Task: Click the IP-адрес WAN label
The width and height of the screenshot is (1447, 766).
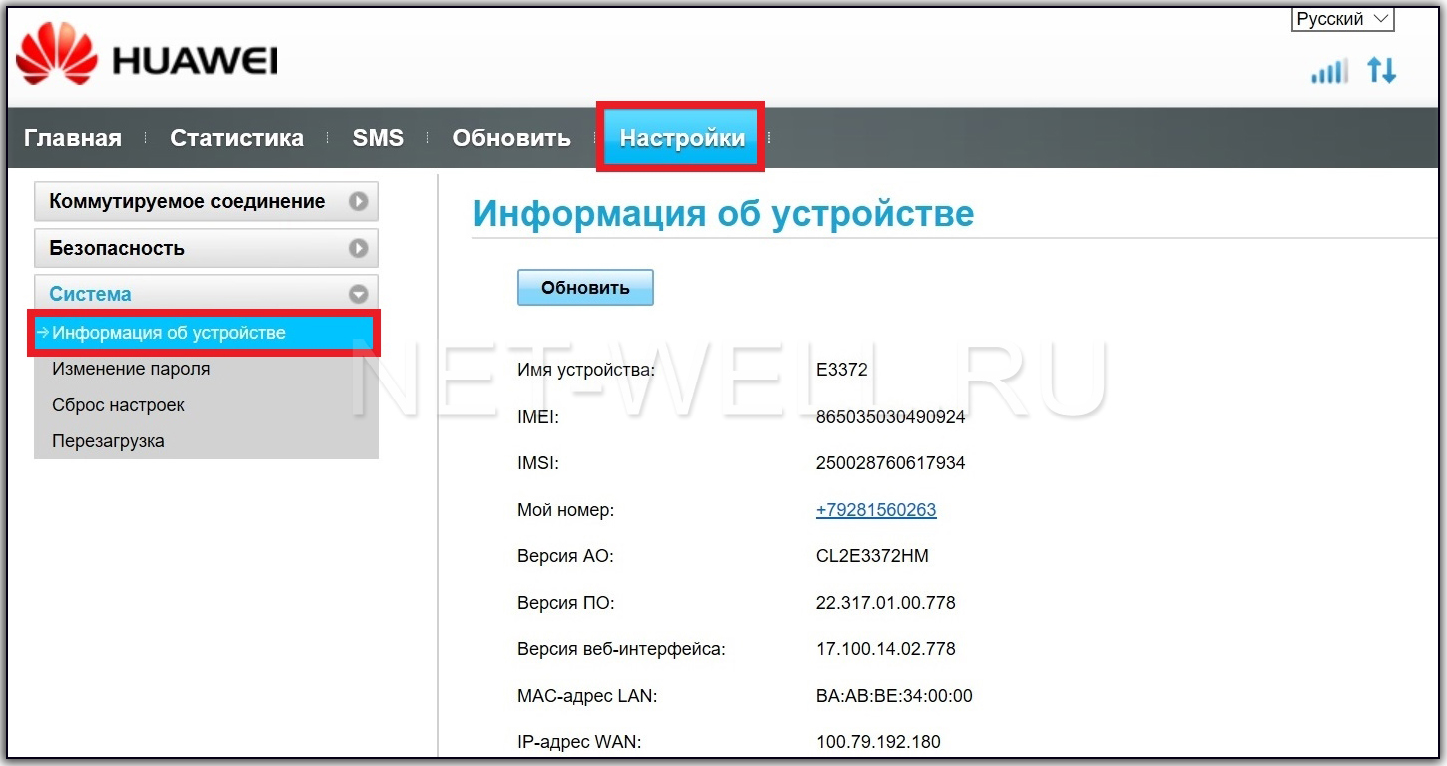Action: point(579,742)
